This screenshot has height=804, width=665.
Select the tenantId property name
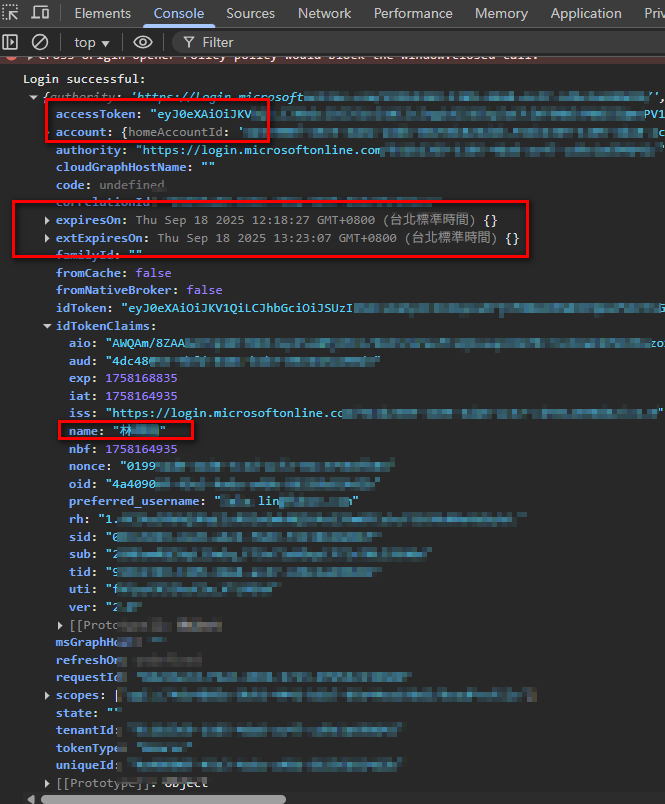(x=85, y=730)
